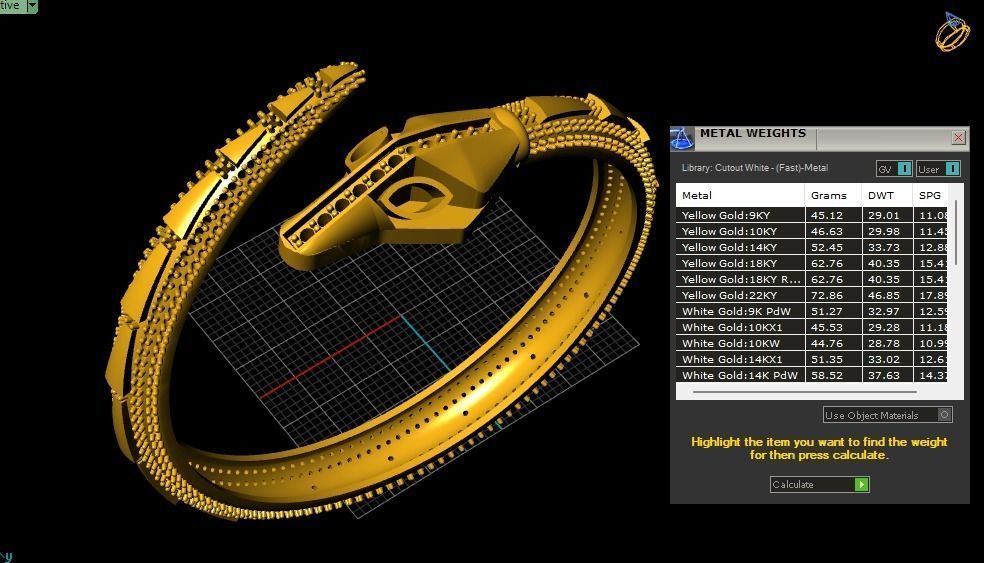Sort by the Metal column header

click(x=740, y=195)
